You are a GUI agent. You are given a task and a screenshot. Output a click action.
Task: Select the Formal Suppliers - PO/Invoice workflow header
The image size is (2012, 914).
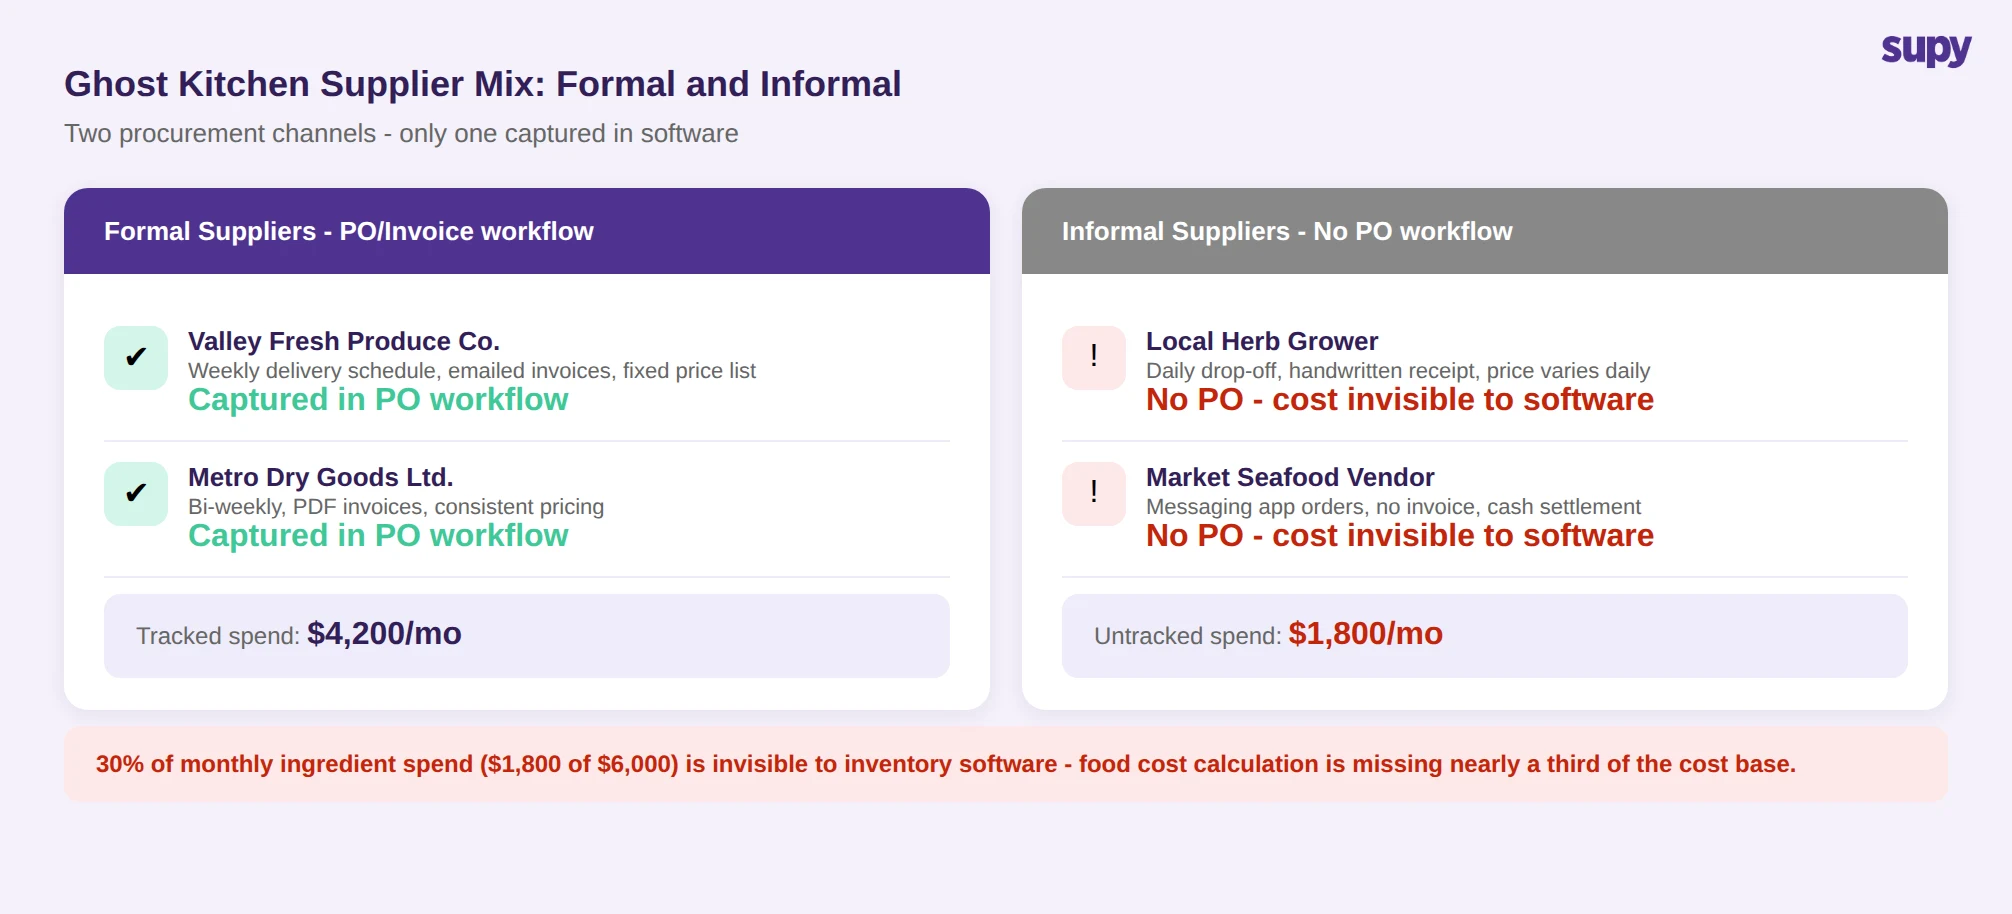coord(527,231)
